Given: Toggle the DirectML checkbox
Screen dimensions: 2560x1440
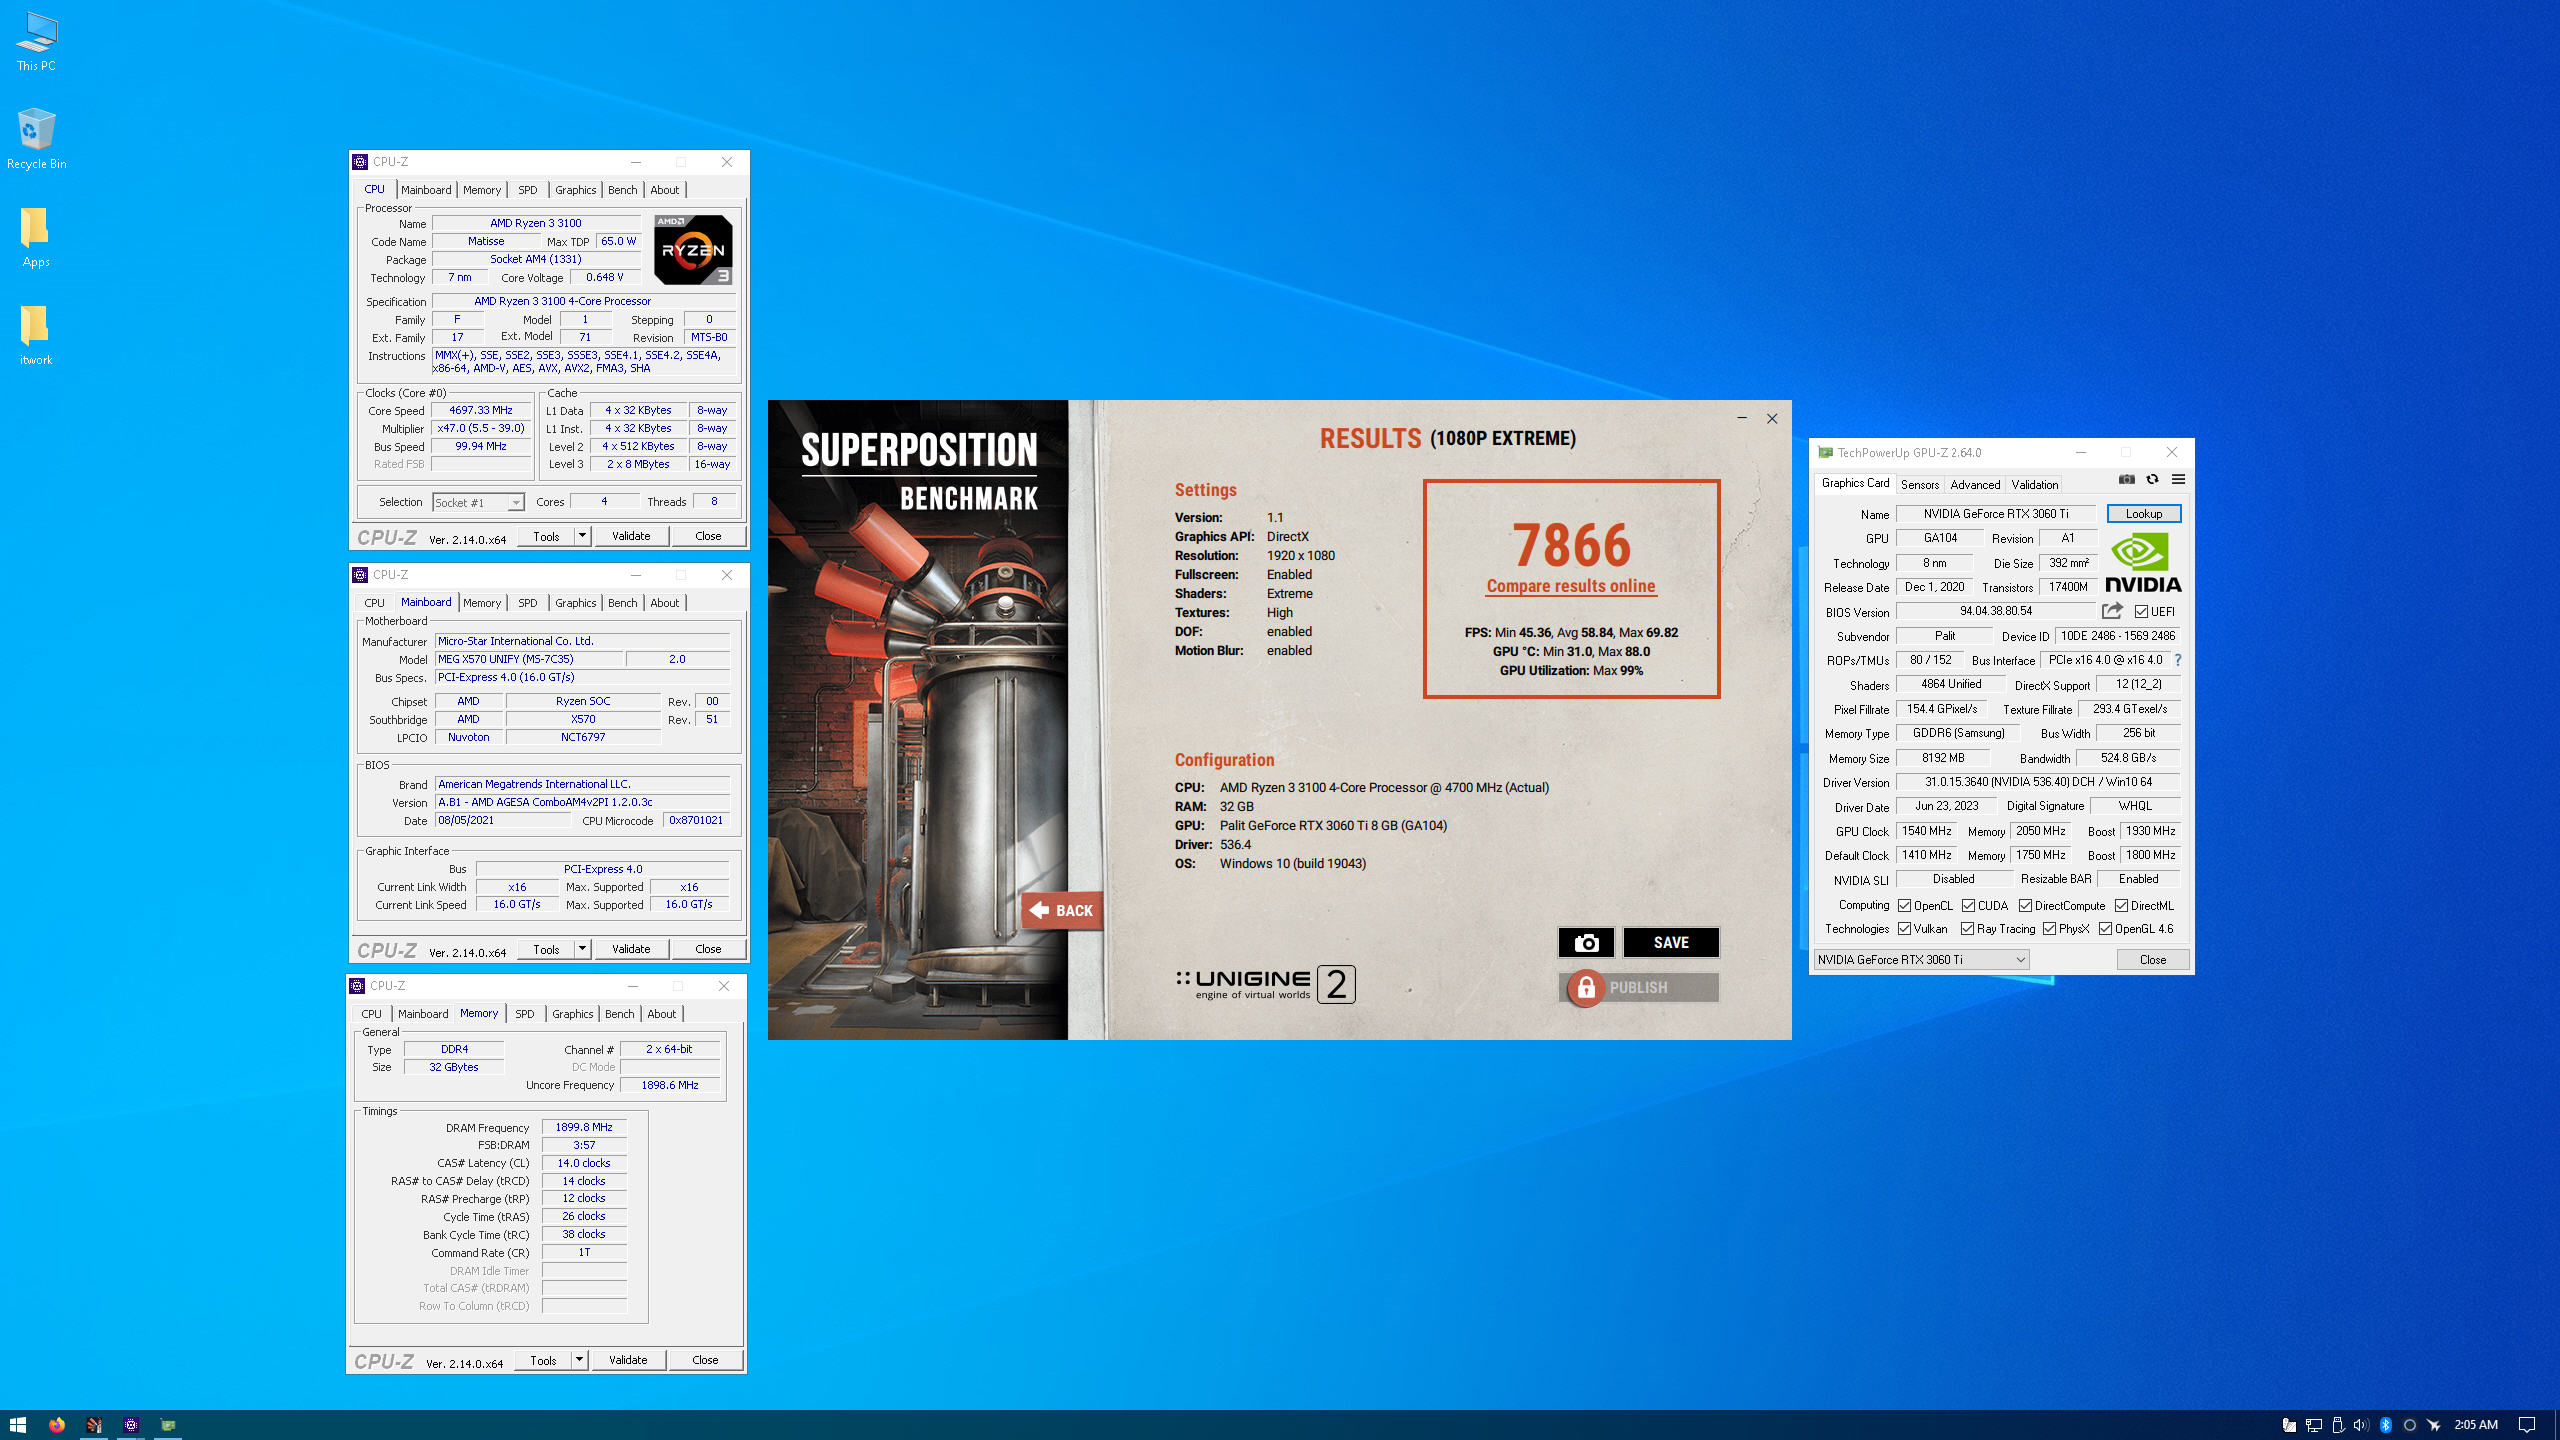Looking at the screenshot, I should [2121, 906].
